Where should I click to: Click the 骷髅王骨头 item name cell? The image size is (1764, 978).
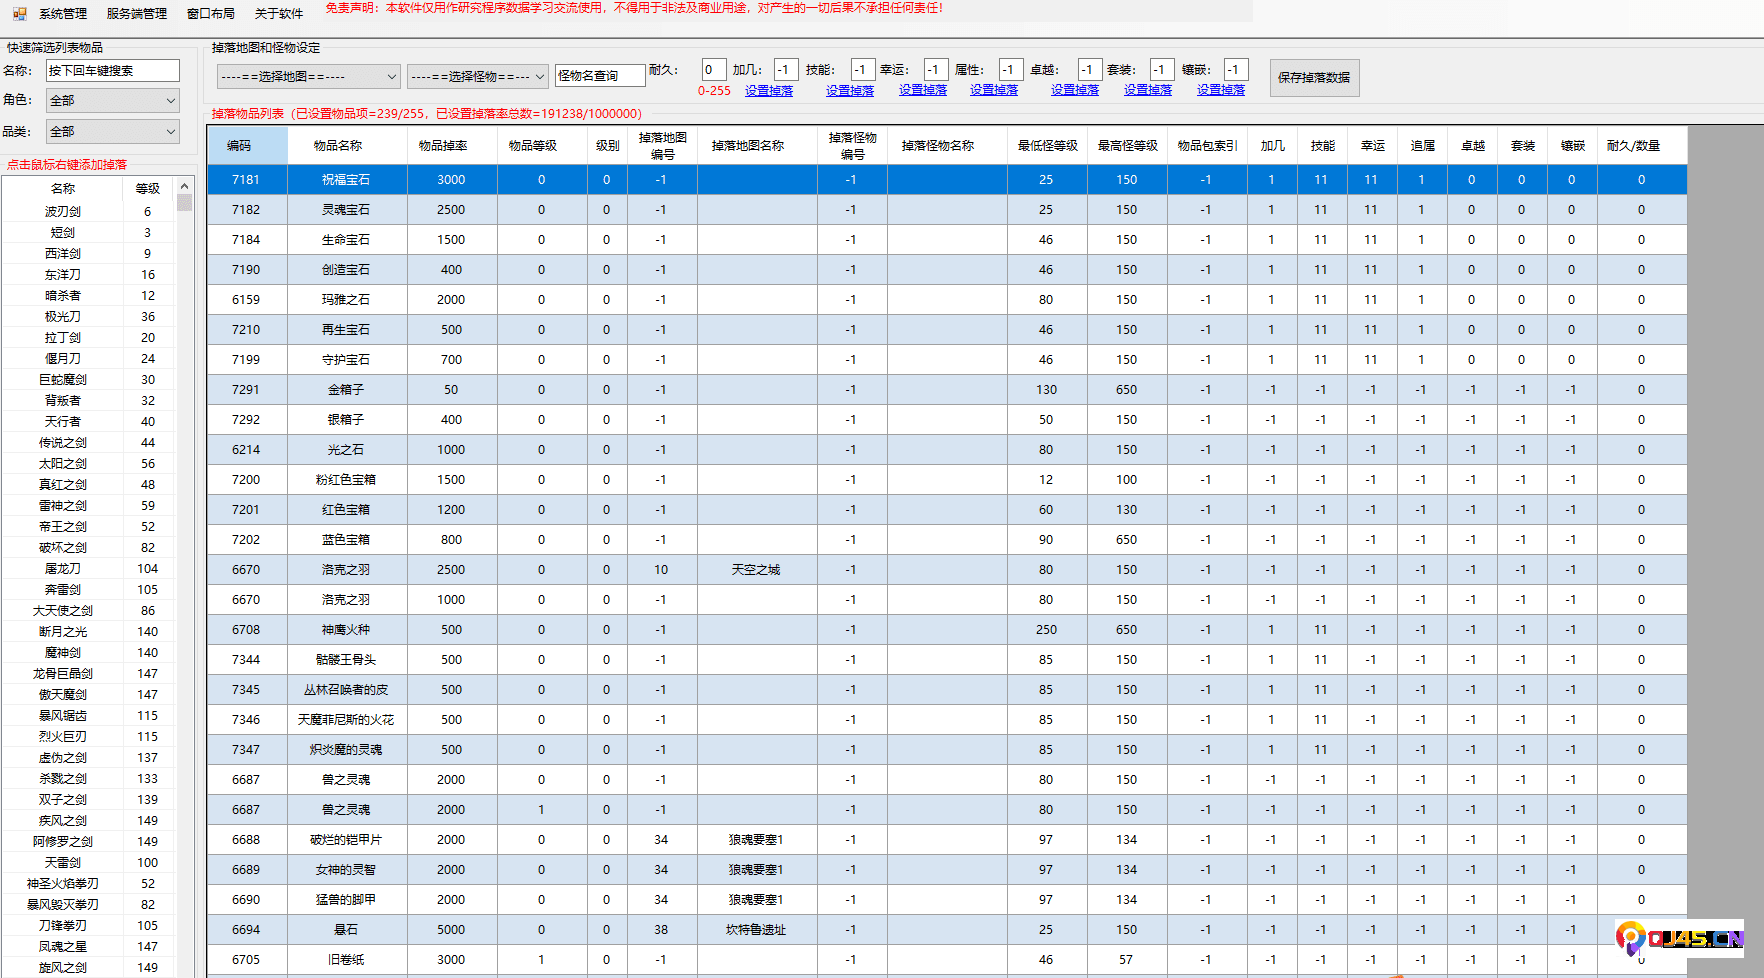(347, 660)
